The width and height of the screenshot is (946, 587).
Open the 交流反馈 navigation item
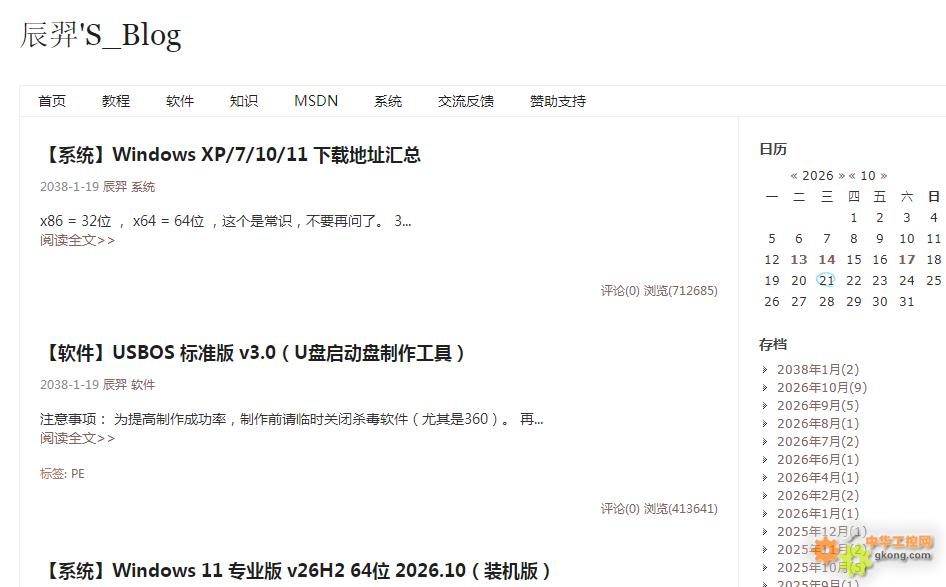(466, 101)
